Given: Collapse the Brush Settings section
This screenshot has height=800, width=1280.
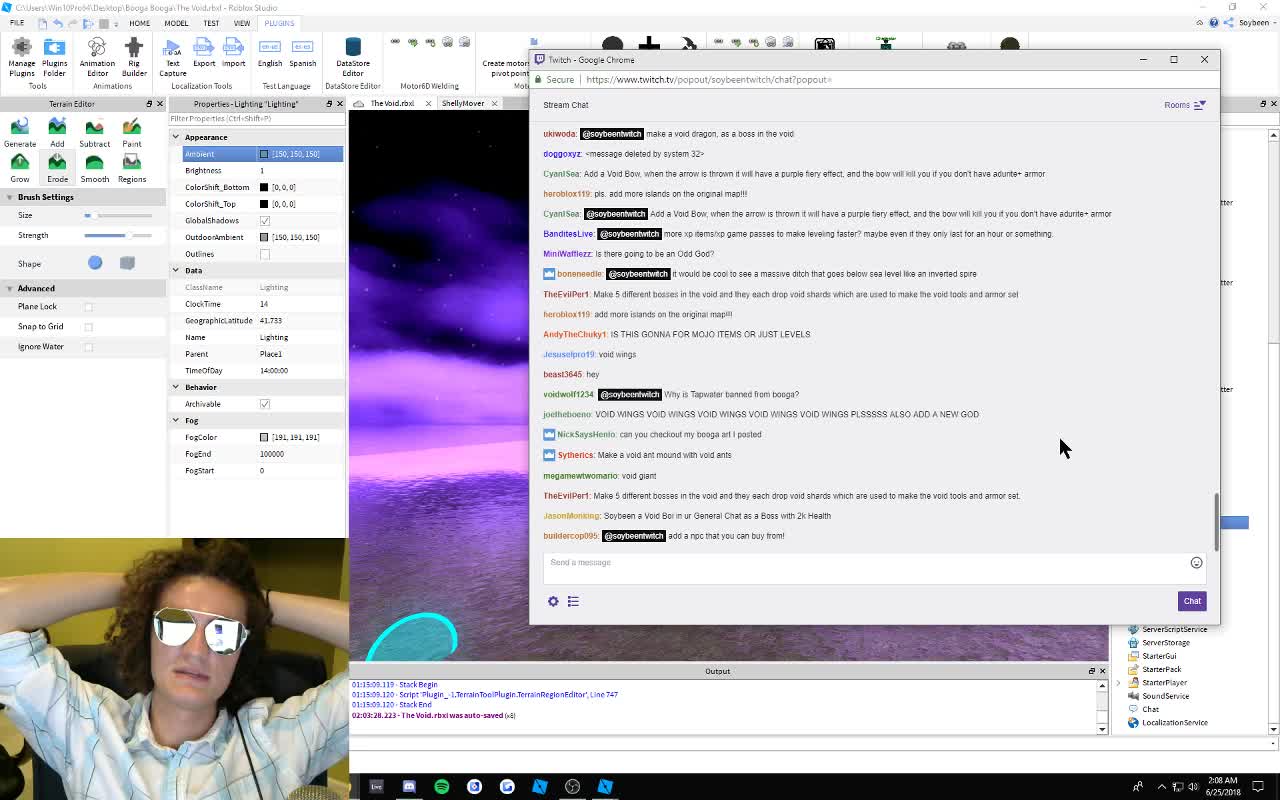Looking at the screenshot, I should 9,197.
